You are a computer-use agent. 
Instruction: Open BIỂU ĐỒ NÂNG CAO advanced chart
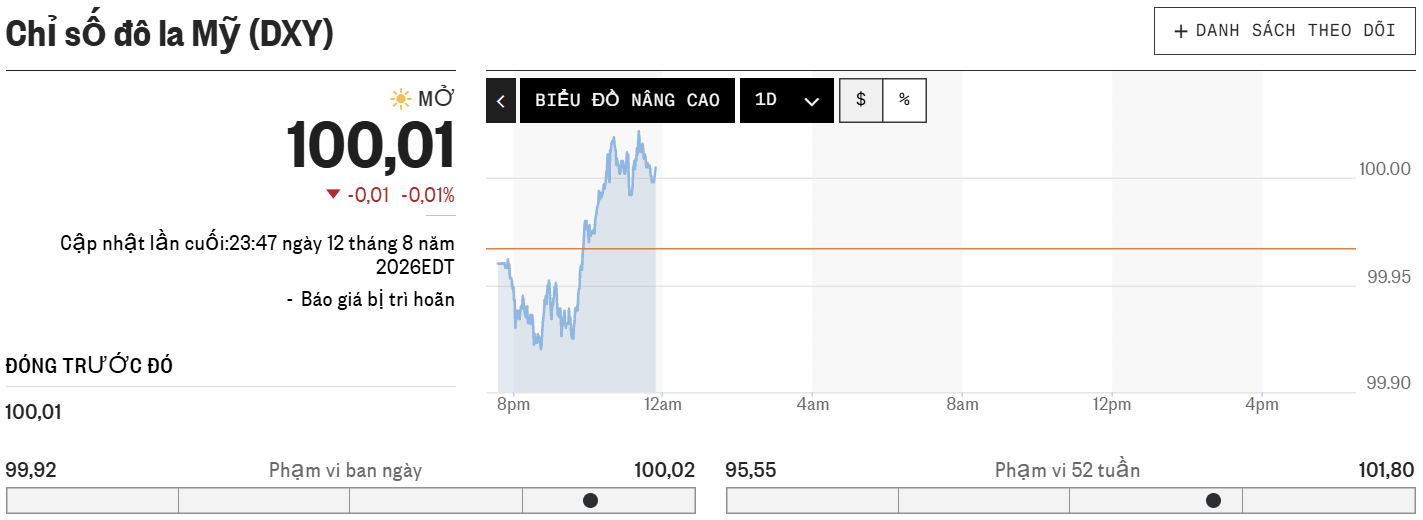pos(627,101)
